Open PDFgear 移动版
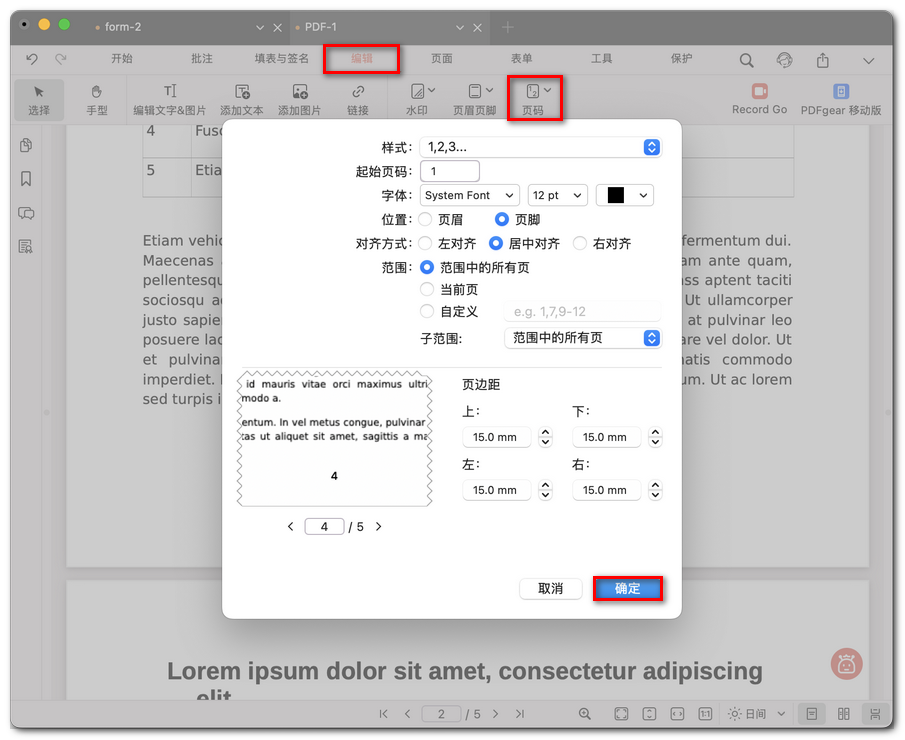The image size is (905, 740). click(x=841, y=99)
